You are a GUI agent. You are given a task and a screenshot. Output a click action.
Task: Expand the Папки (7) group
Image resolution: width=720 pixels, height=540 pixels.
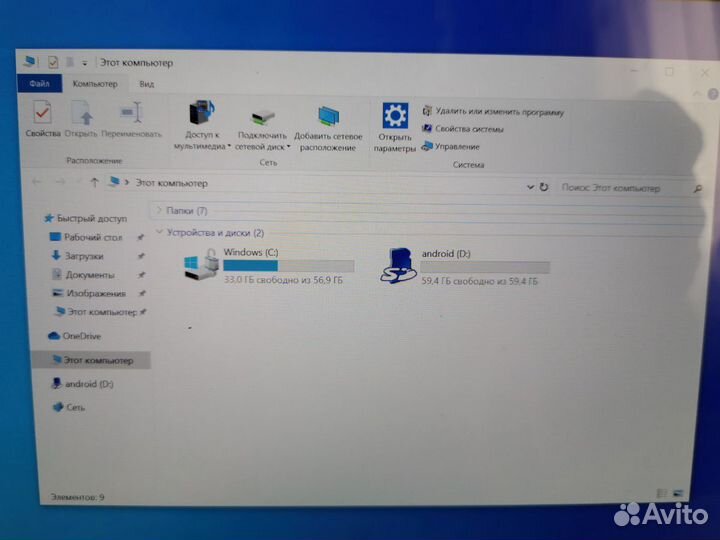point(159,210)
